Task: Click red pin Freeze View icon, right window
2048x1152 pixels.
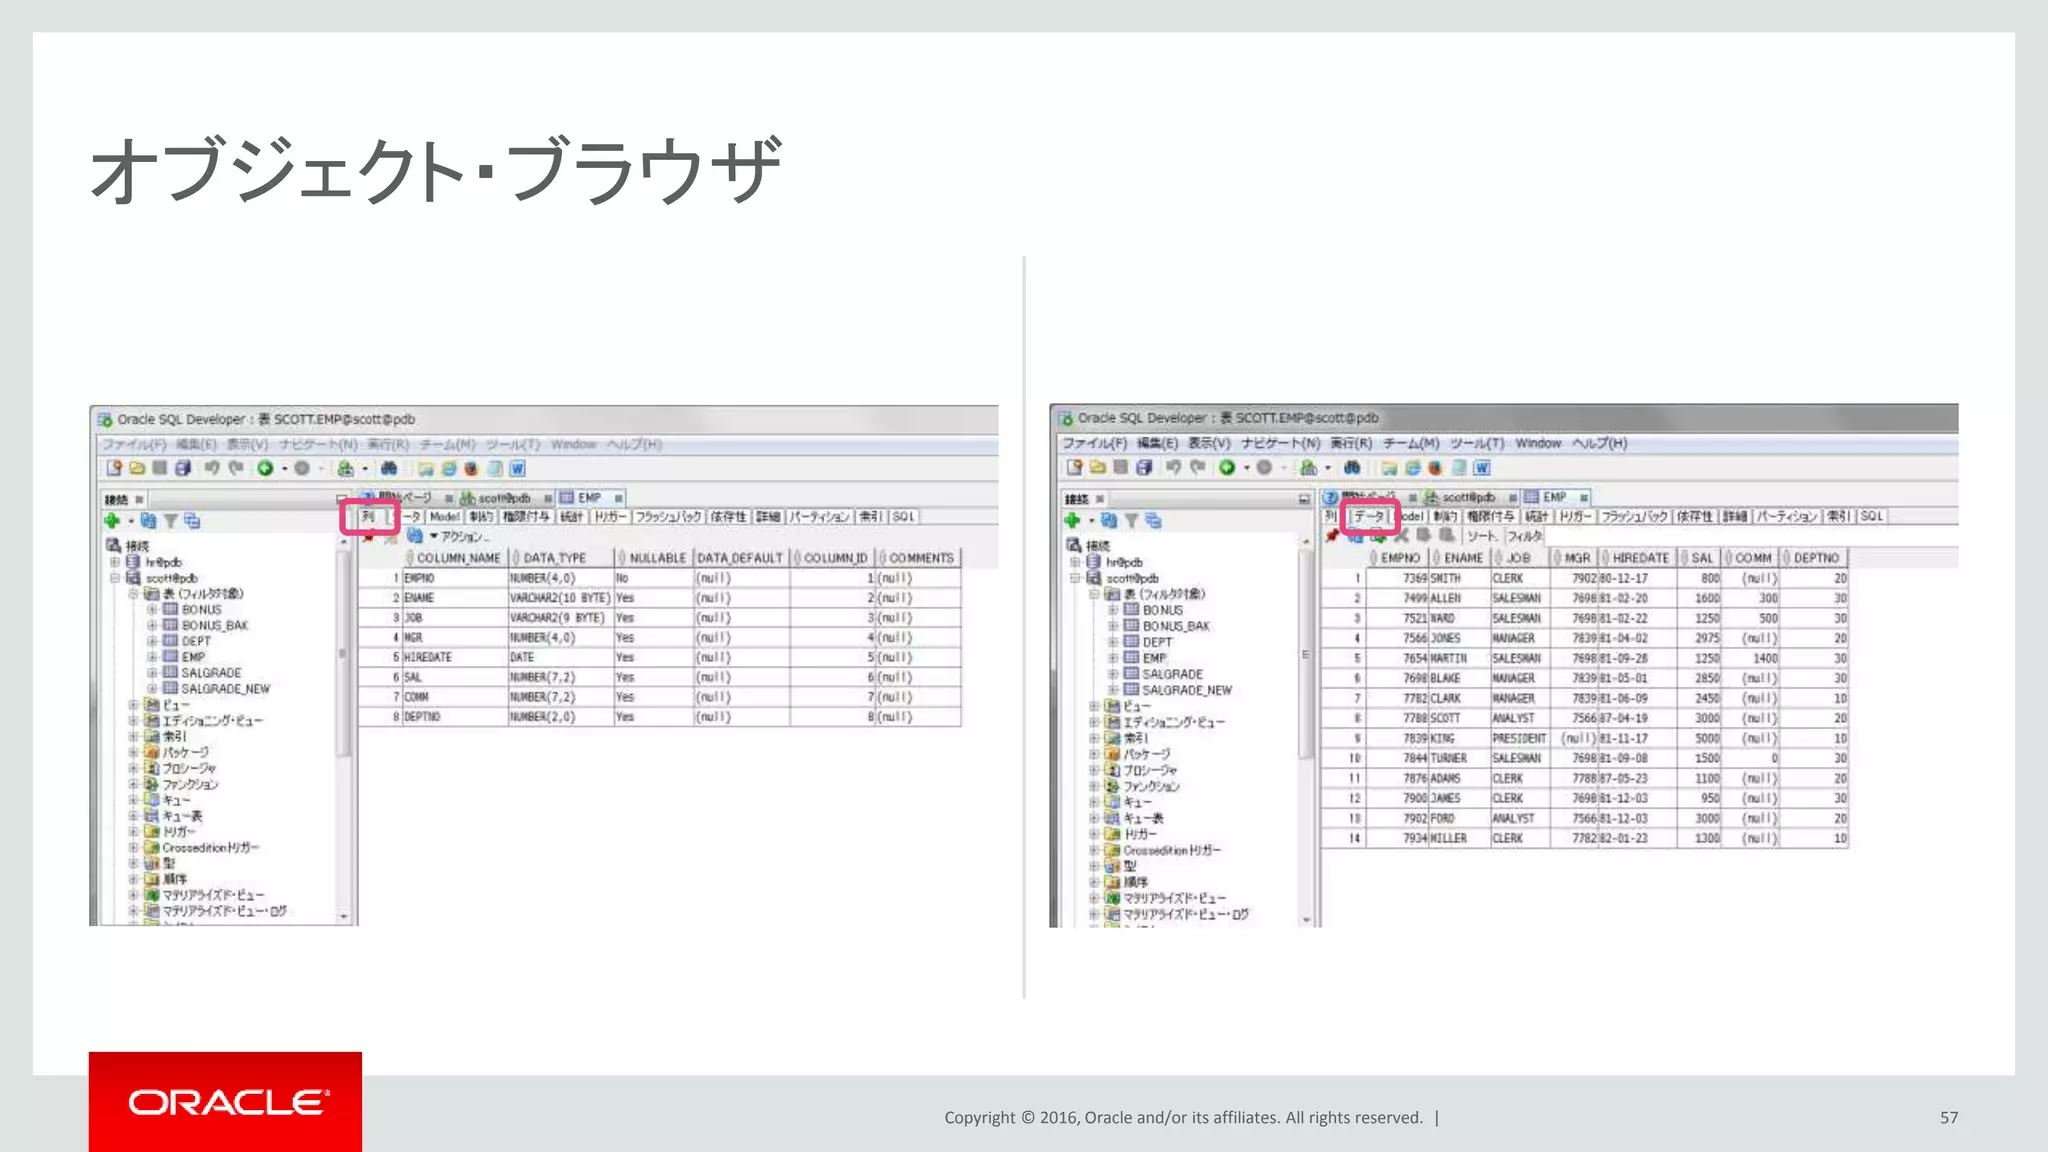Action: tap(1332, 535)
